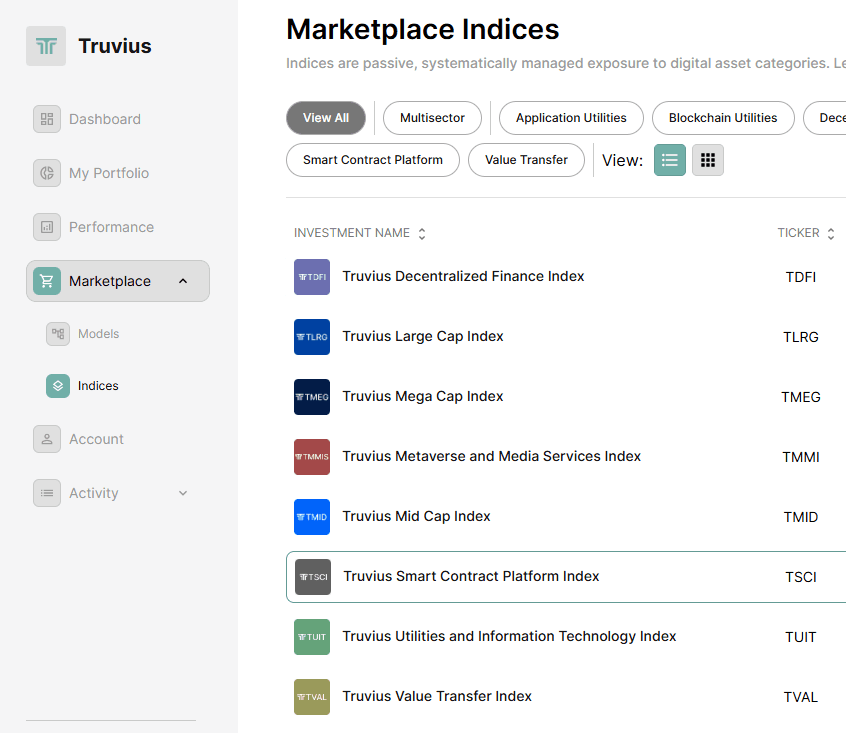Screen dimensions: 846x733
Task: Click the Performance chart icon
Action: (46, 227)
